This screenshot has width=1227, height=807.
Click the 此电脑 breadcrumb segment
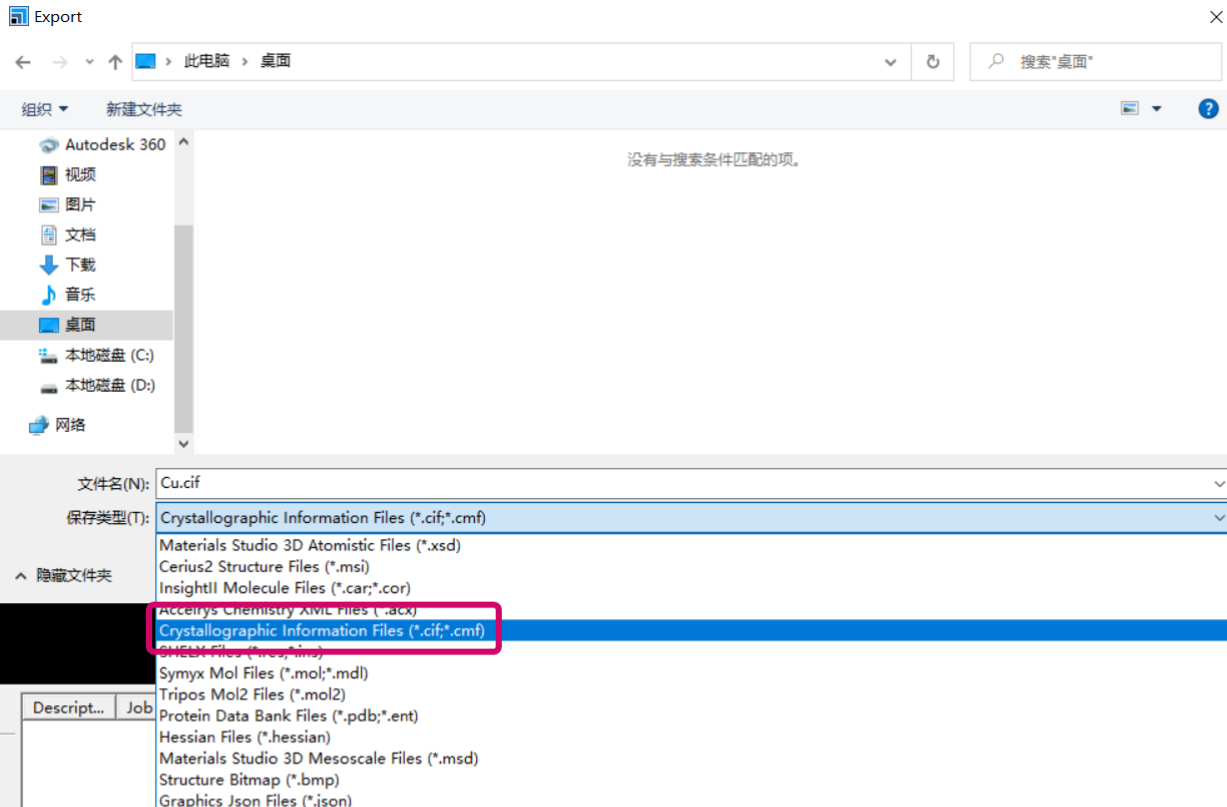(206, 61)
